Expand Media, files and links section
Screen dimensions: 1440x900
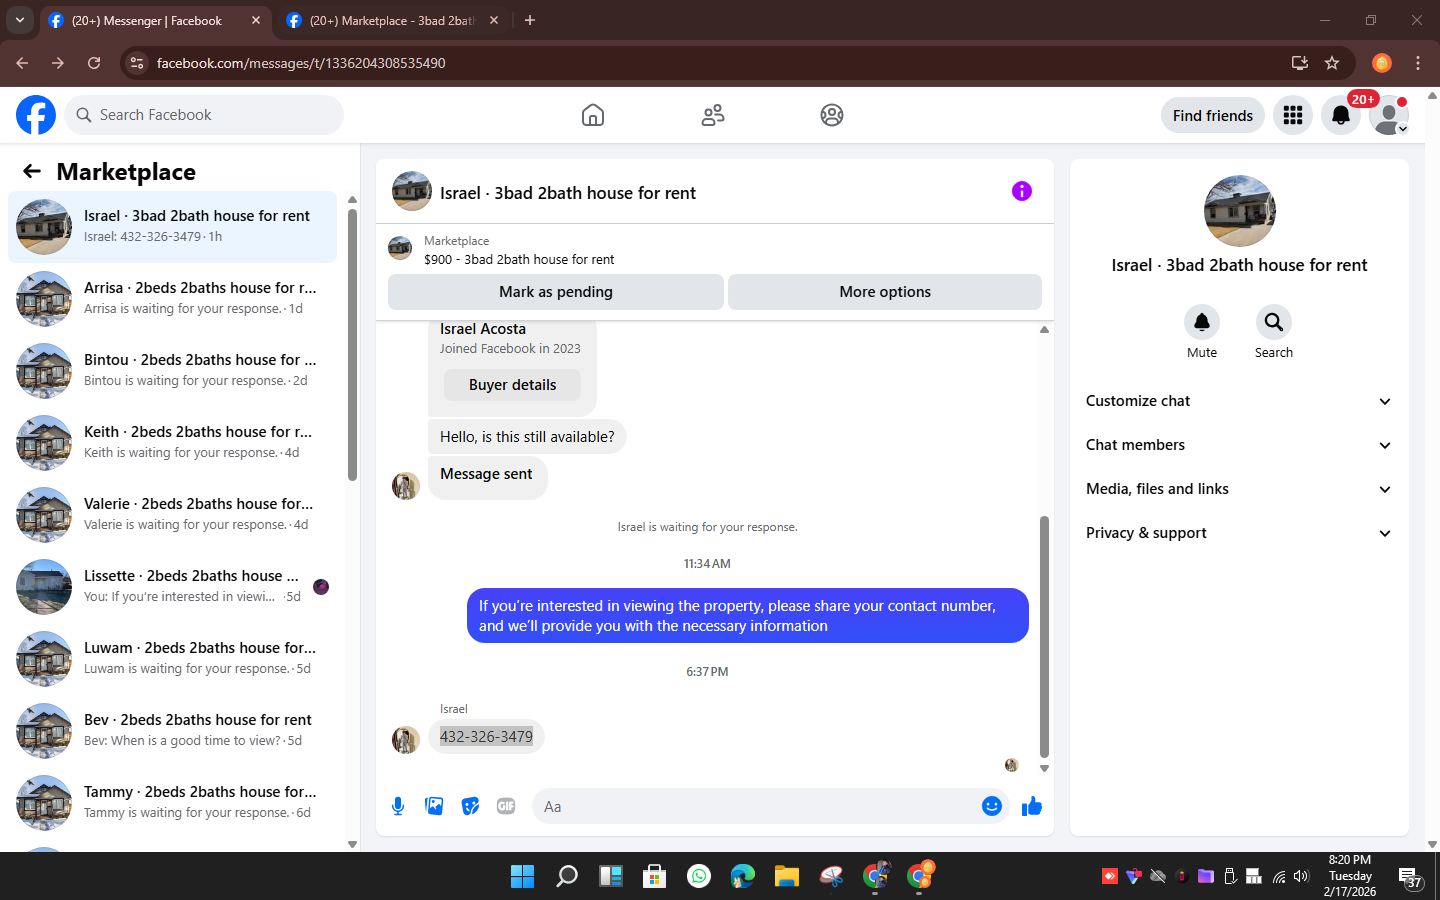click(1239, 489)
